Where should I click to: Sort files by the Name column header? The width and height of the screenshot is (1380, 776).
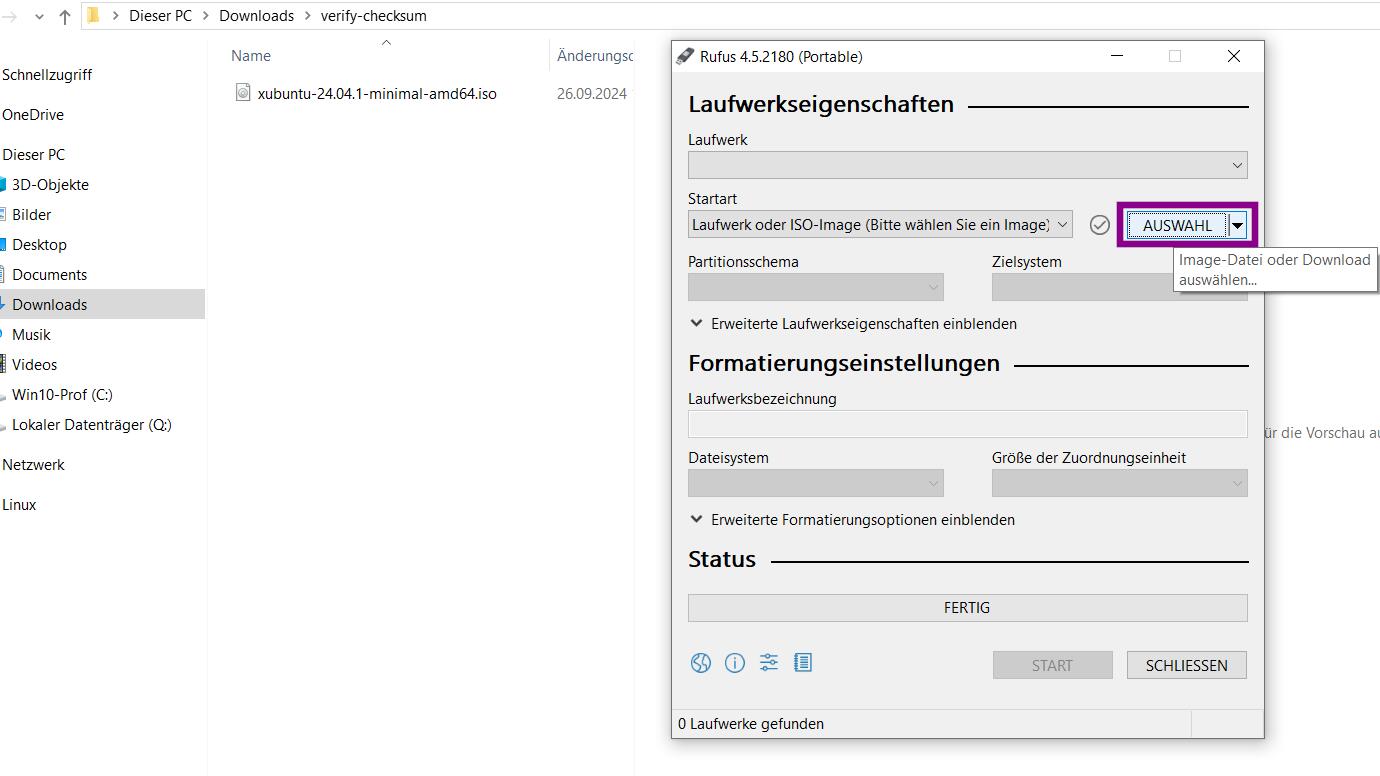[251, 56]
